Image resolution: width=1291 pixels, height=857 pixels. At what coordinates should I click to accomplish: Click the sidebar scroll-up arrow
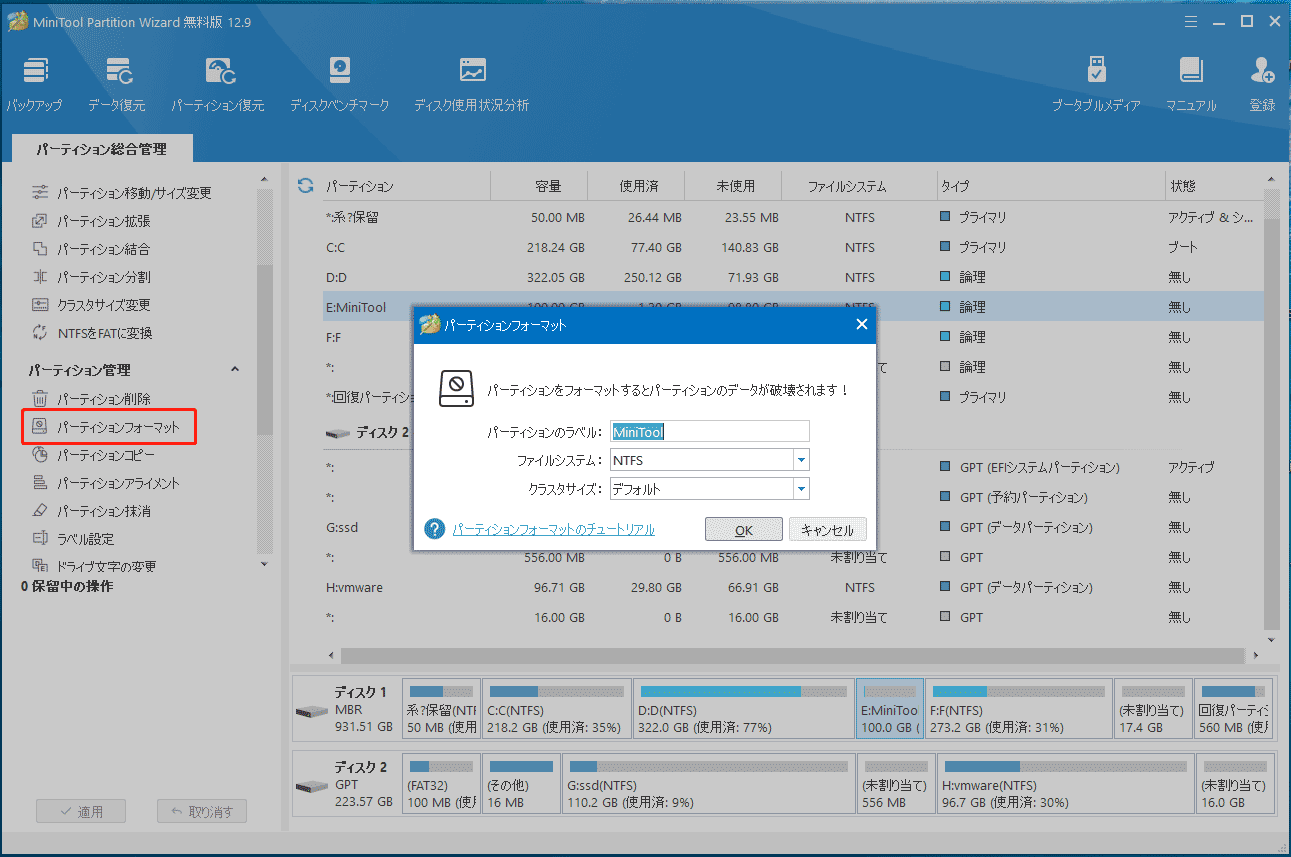264,180
